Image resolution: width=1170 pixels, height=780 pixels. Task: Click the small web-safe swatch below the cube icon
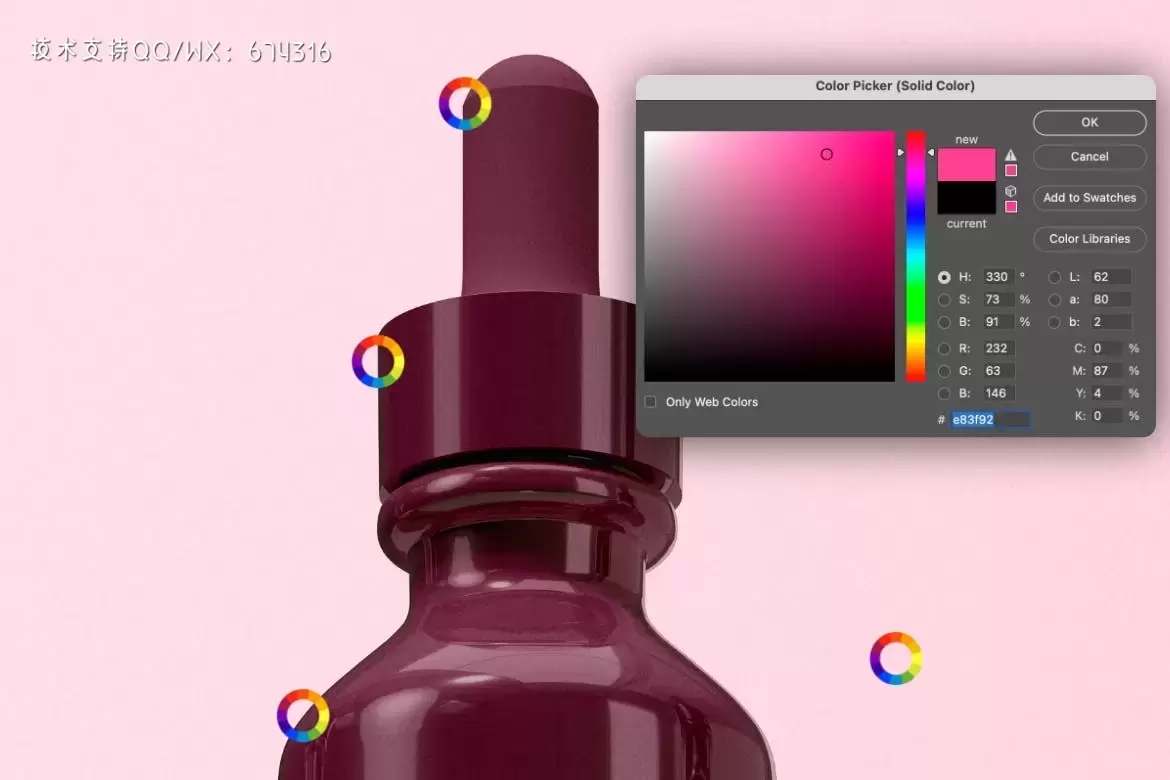1011,207
